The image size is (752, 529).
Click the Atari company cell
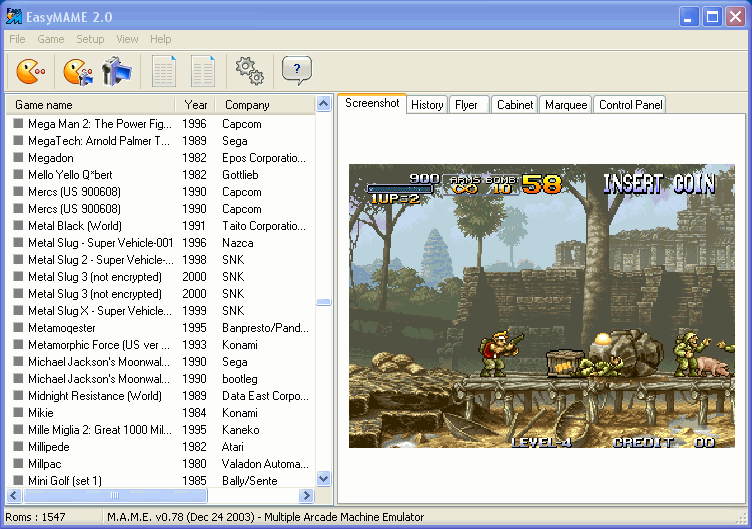pos(233,447)
